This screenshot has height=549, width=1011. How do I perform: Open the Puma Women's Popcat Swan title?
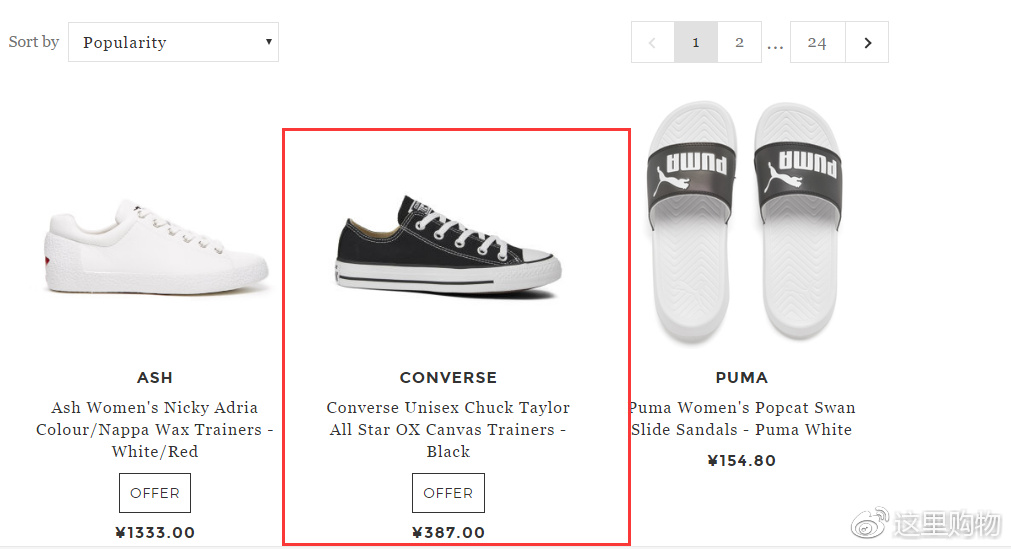click(x=741, y=419)
